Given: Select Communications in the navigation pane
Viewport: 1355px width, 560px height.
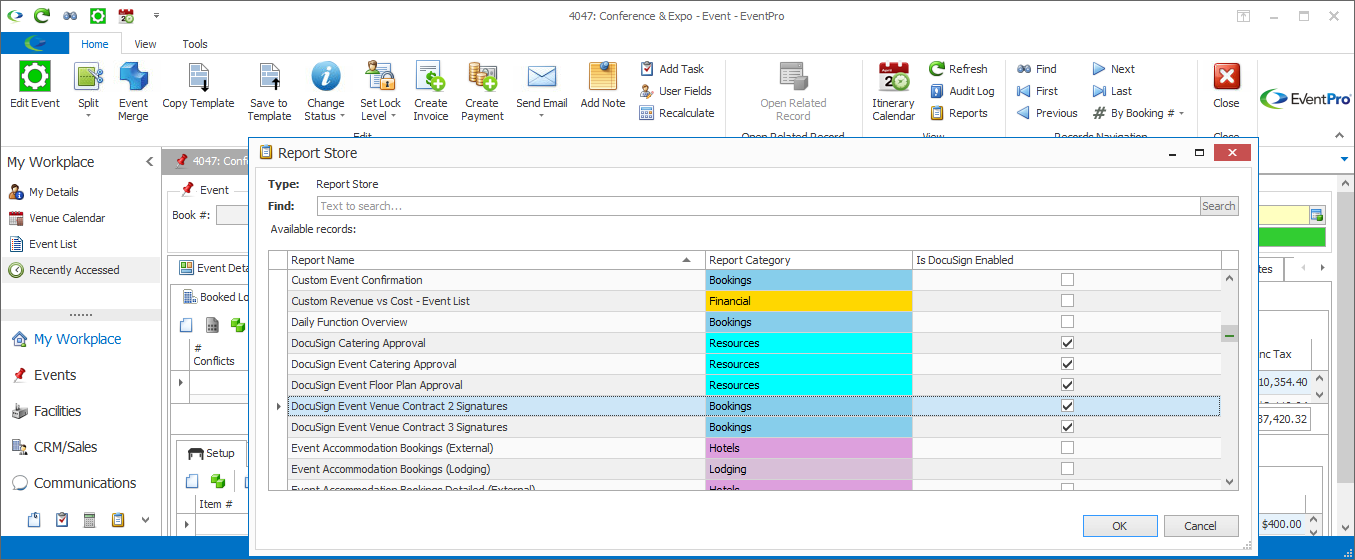Looking at the screenshot, I should coord(85,483).
